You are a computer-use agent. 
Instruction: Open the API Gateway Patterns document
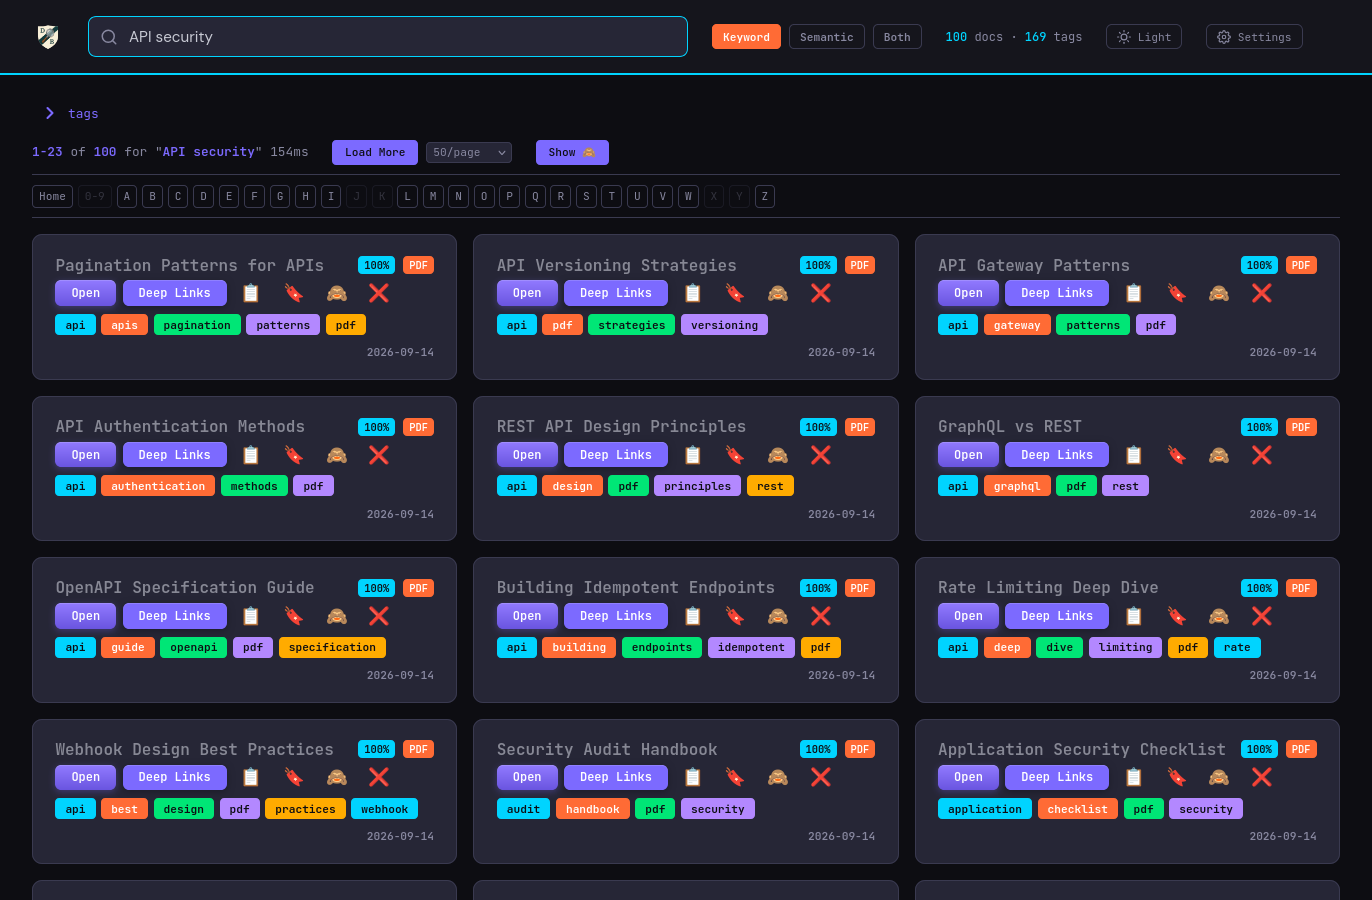click(968, 293)
